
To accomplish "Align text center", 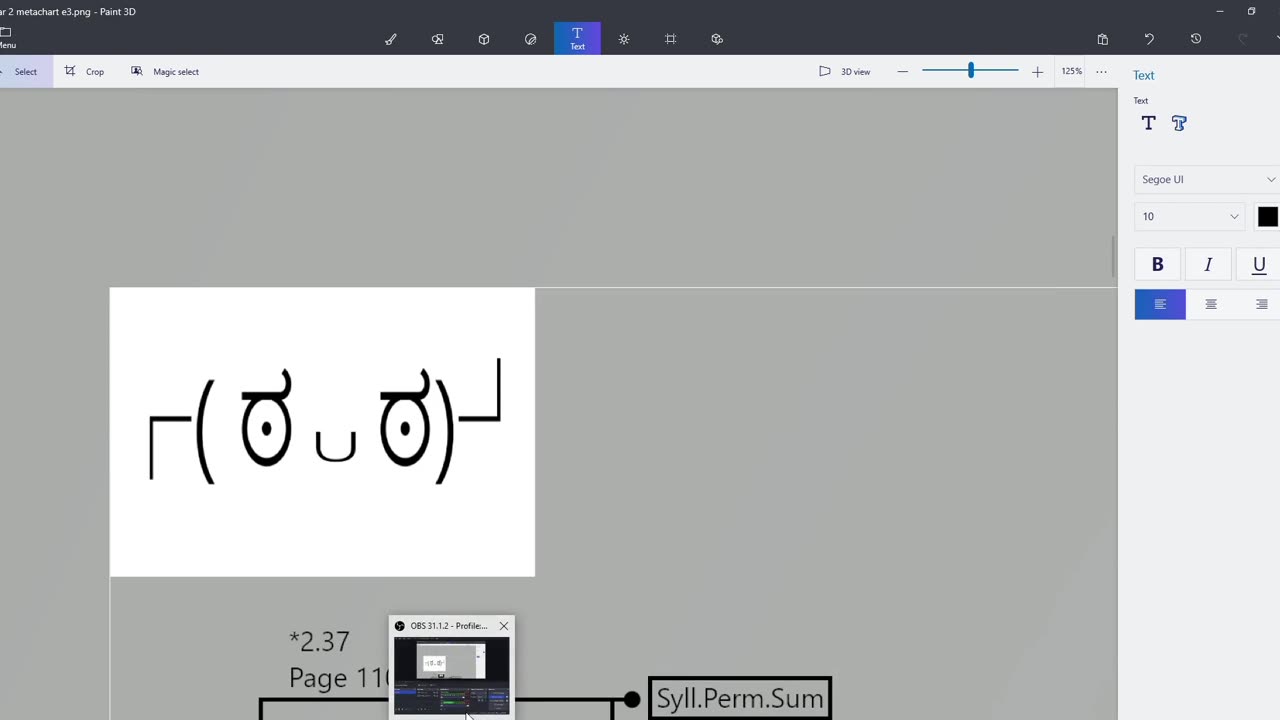I will [1211, 304].
